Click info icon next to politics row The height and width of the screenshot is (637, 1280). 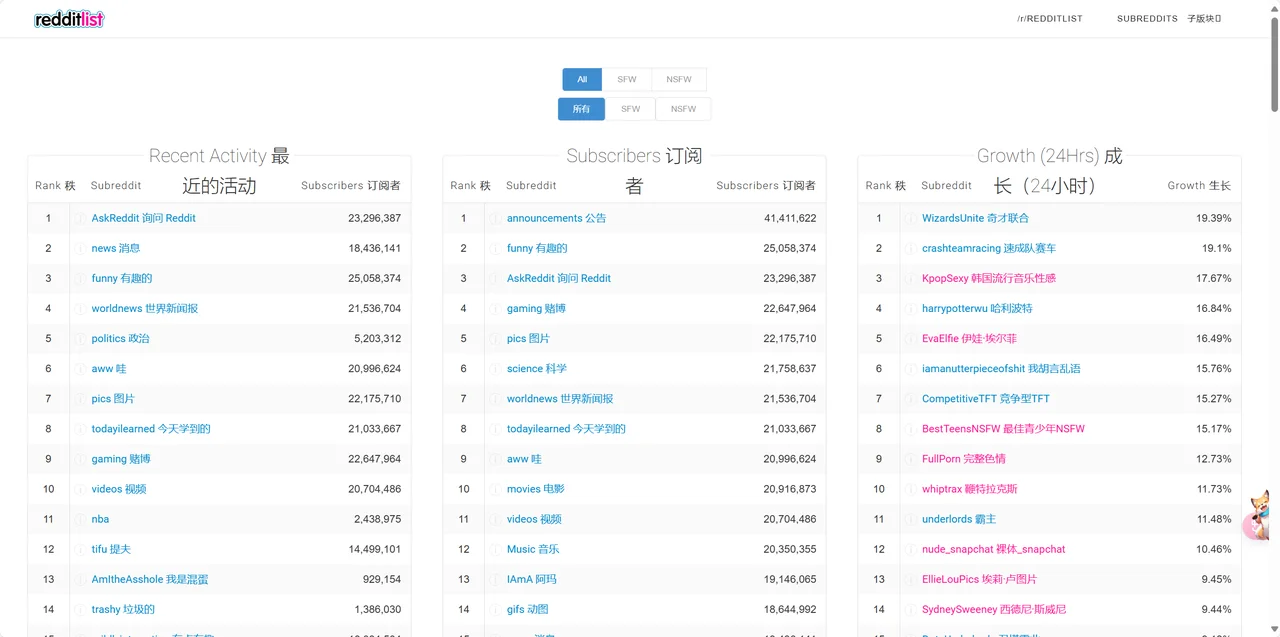80,338
